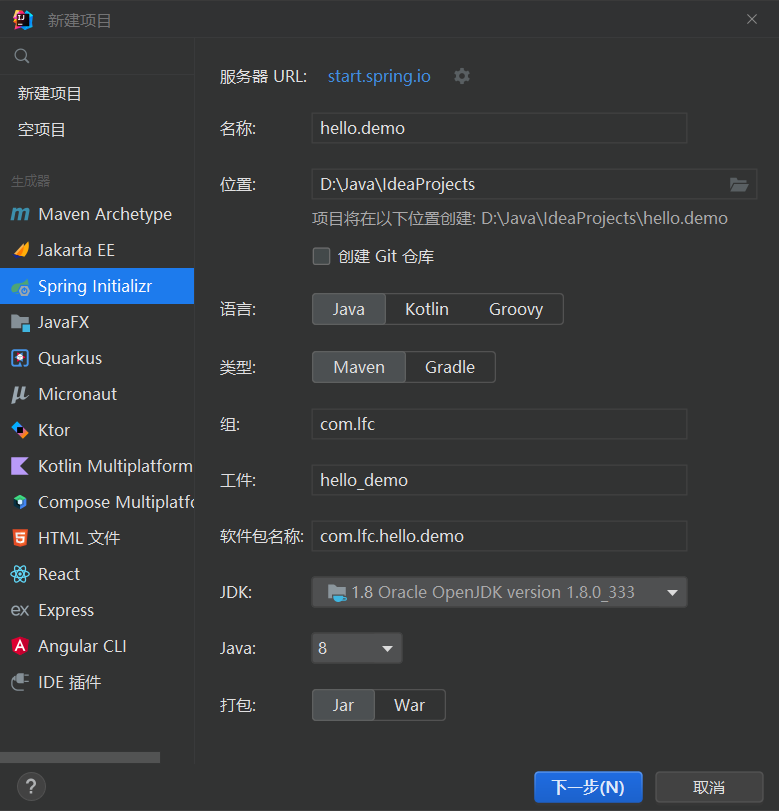Click the Micronaut mu icon
Screen dimensions: 779x811
pos(20,395)
